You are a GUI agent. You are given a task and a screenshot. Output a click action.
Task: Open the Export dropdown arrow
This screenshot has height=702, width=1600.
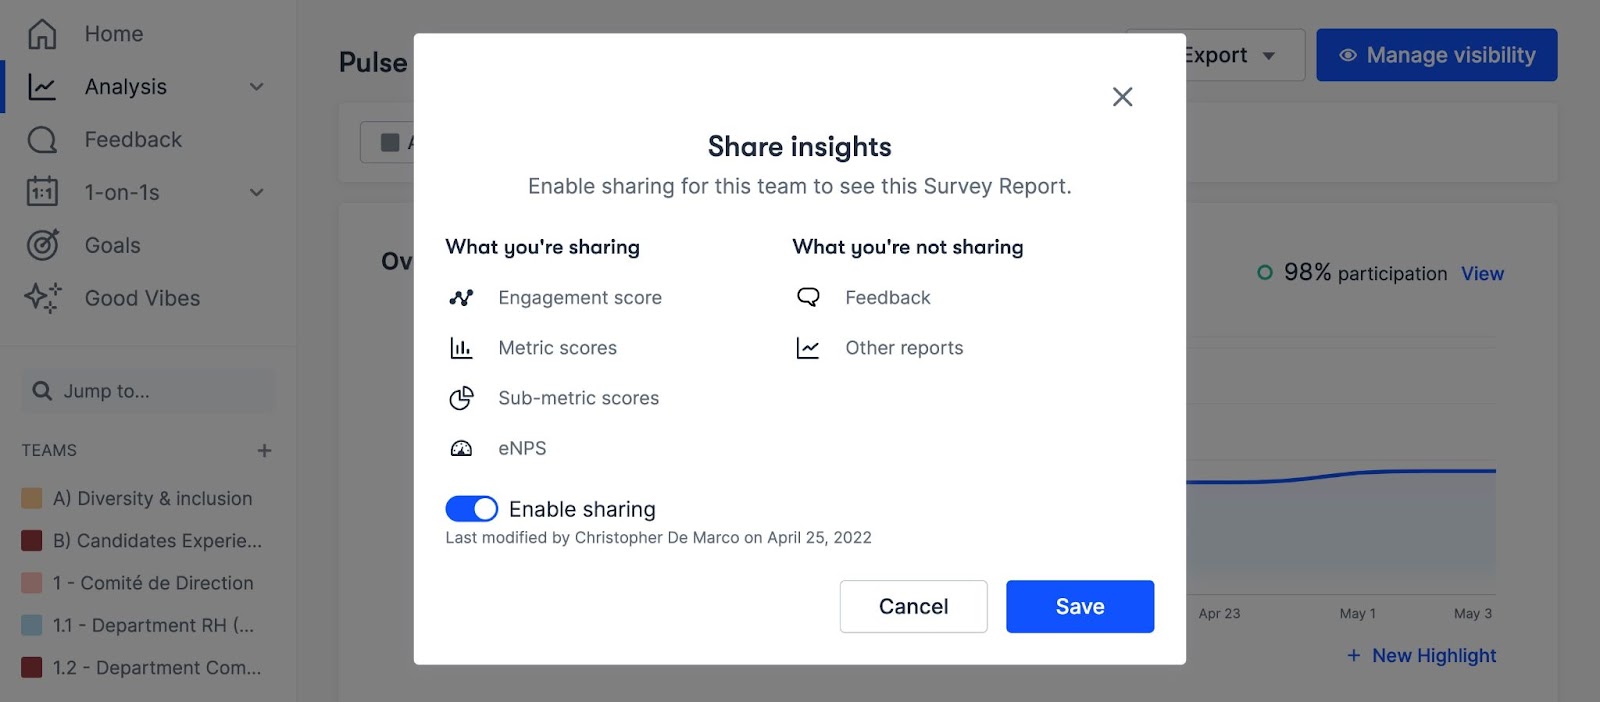coord(1269,56)
